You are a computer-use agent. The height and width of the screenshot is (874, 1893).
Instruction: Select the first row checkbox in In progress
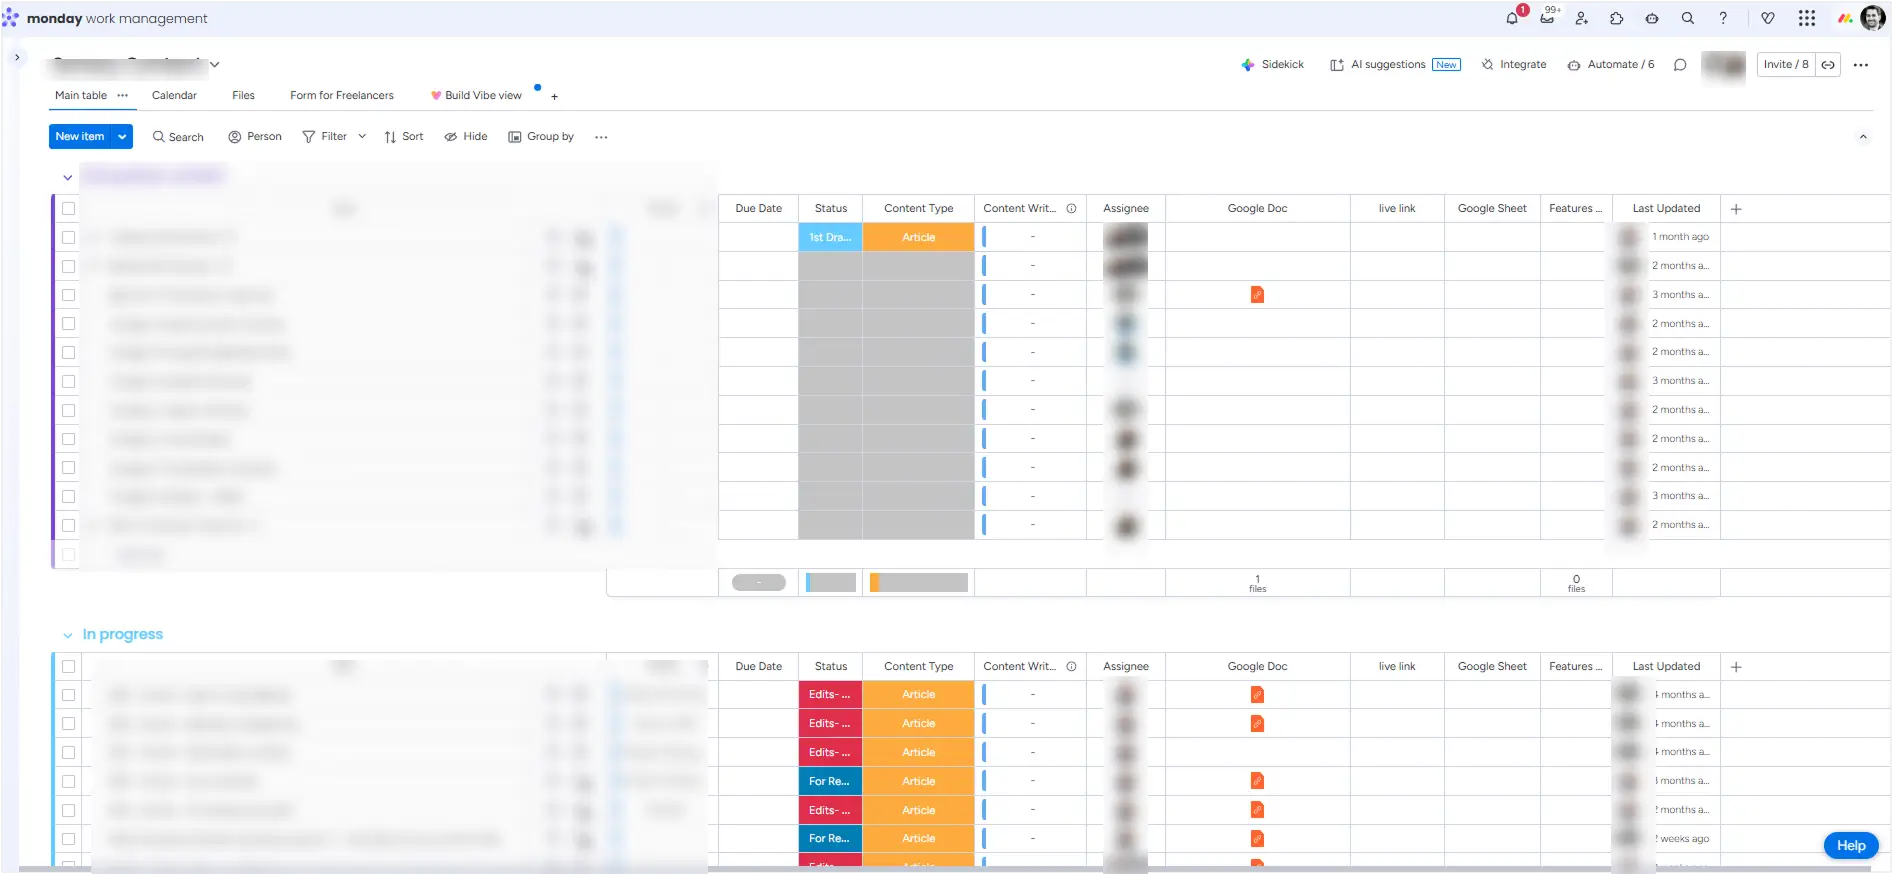(x=69, y=695)
